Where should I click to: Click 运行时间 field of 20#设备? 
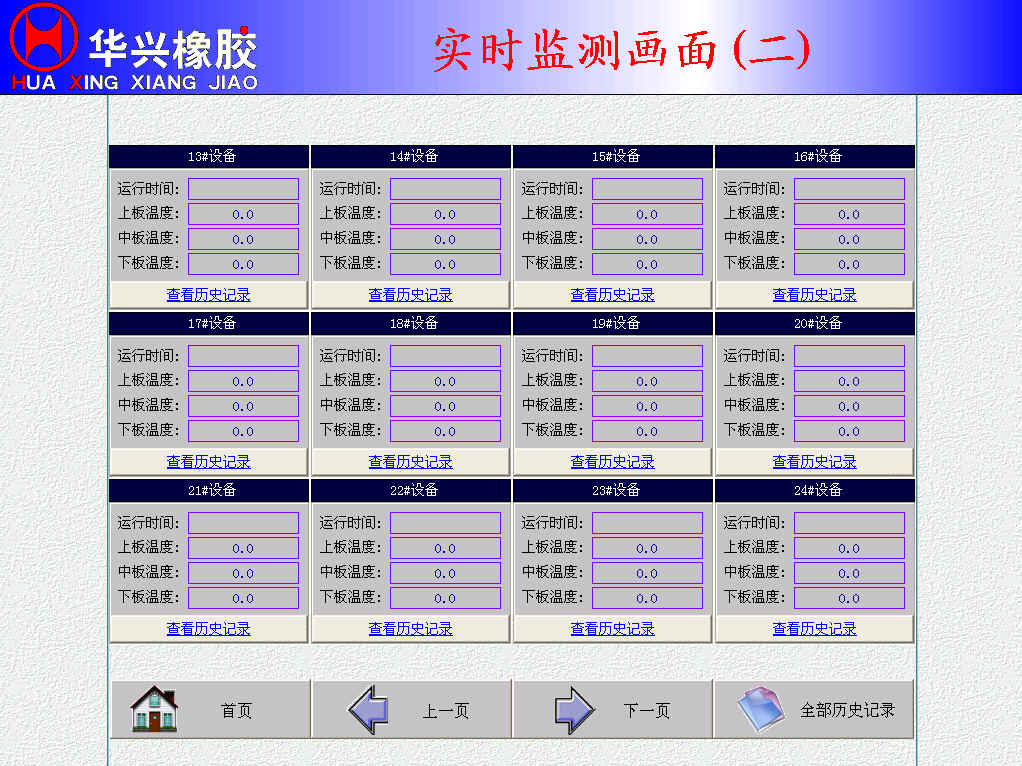click(x=850, y=356)
